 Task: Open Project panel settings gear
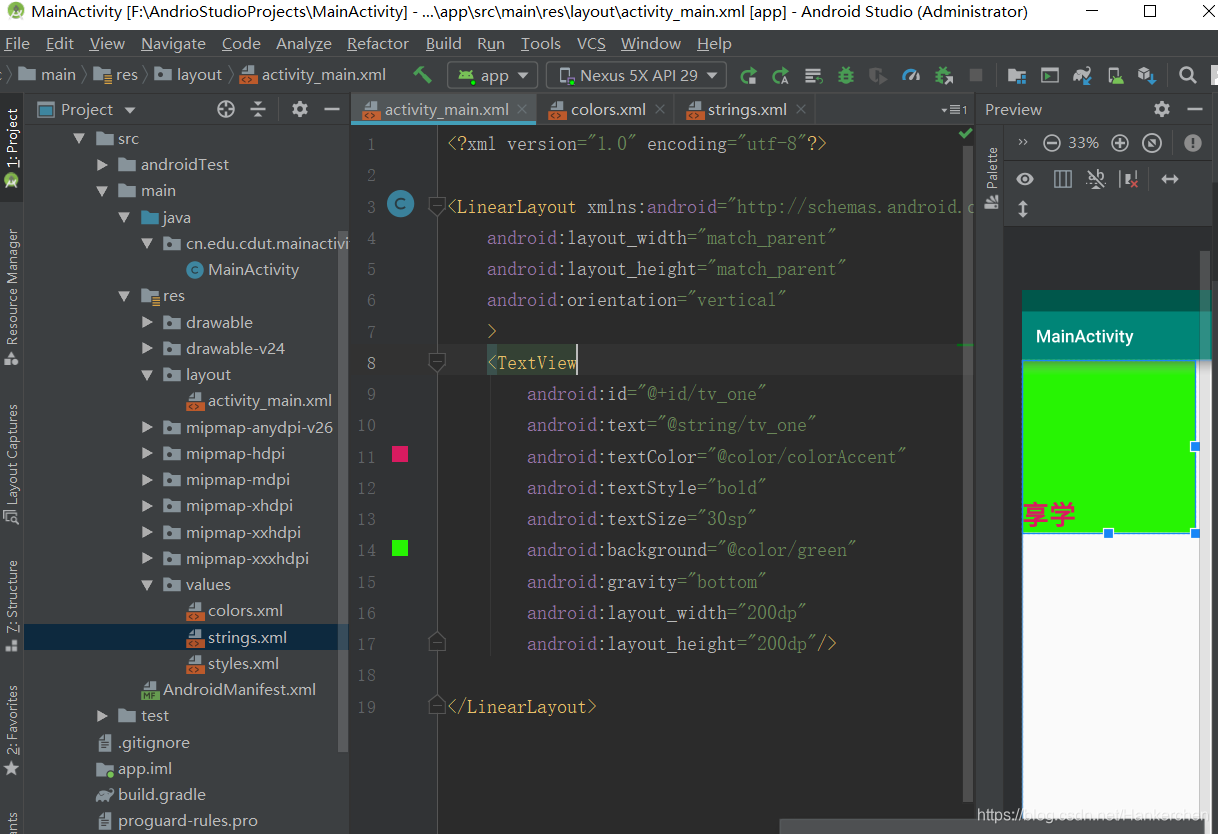pyautogui.click(x=300, y=109)
